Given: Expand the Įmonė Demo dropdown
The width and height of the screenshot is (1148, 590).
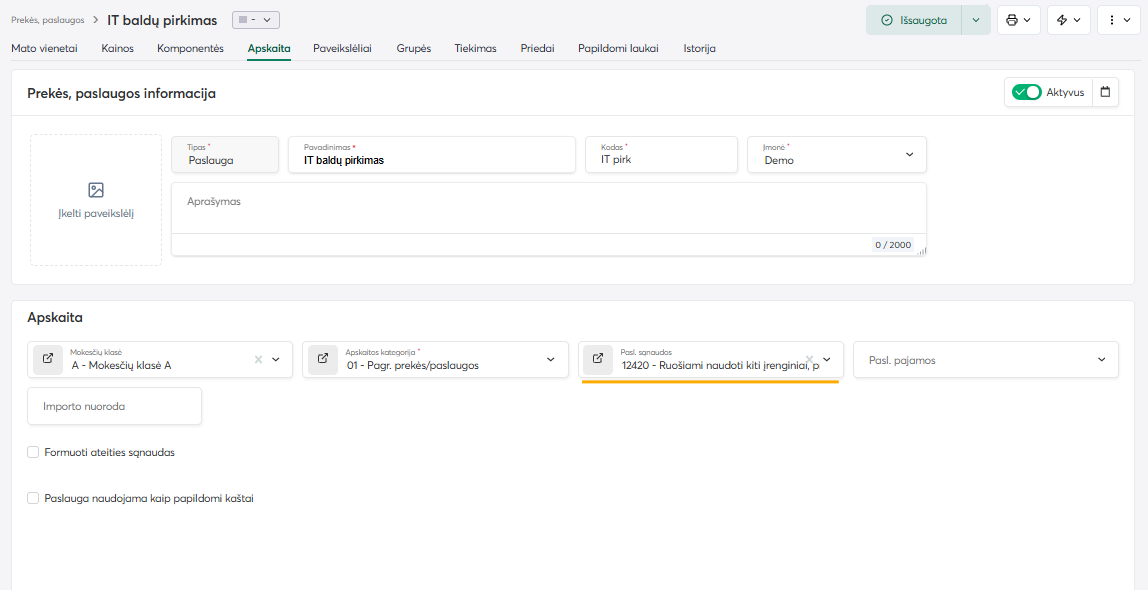Looking at the screenshot, I should pyautogui.click(x=909, y=154).
